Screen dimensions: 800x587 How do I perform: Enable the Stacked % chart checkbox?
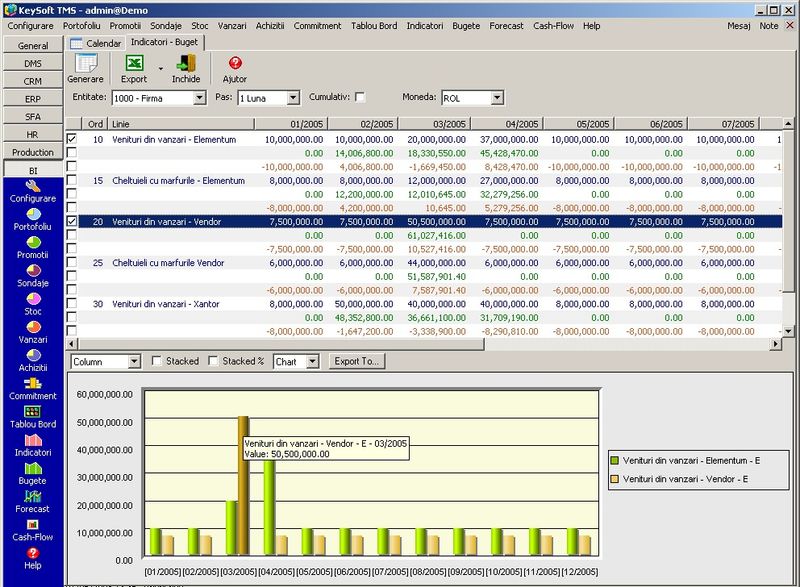tap(213, 361)
